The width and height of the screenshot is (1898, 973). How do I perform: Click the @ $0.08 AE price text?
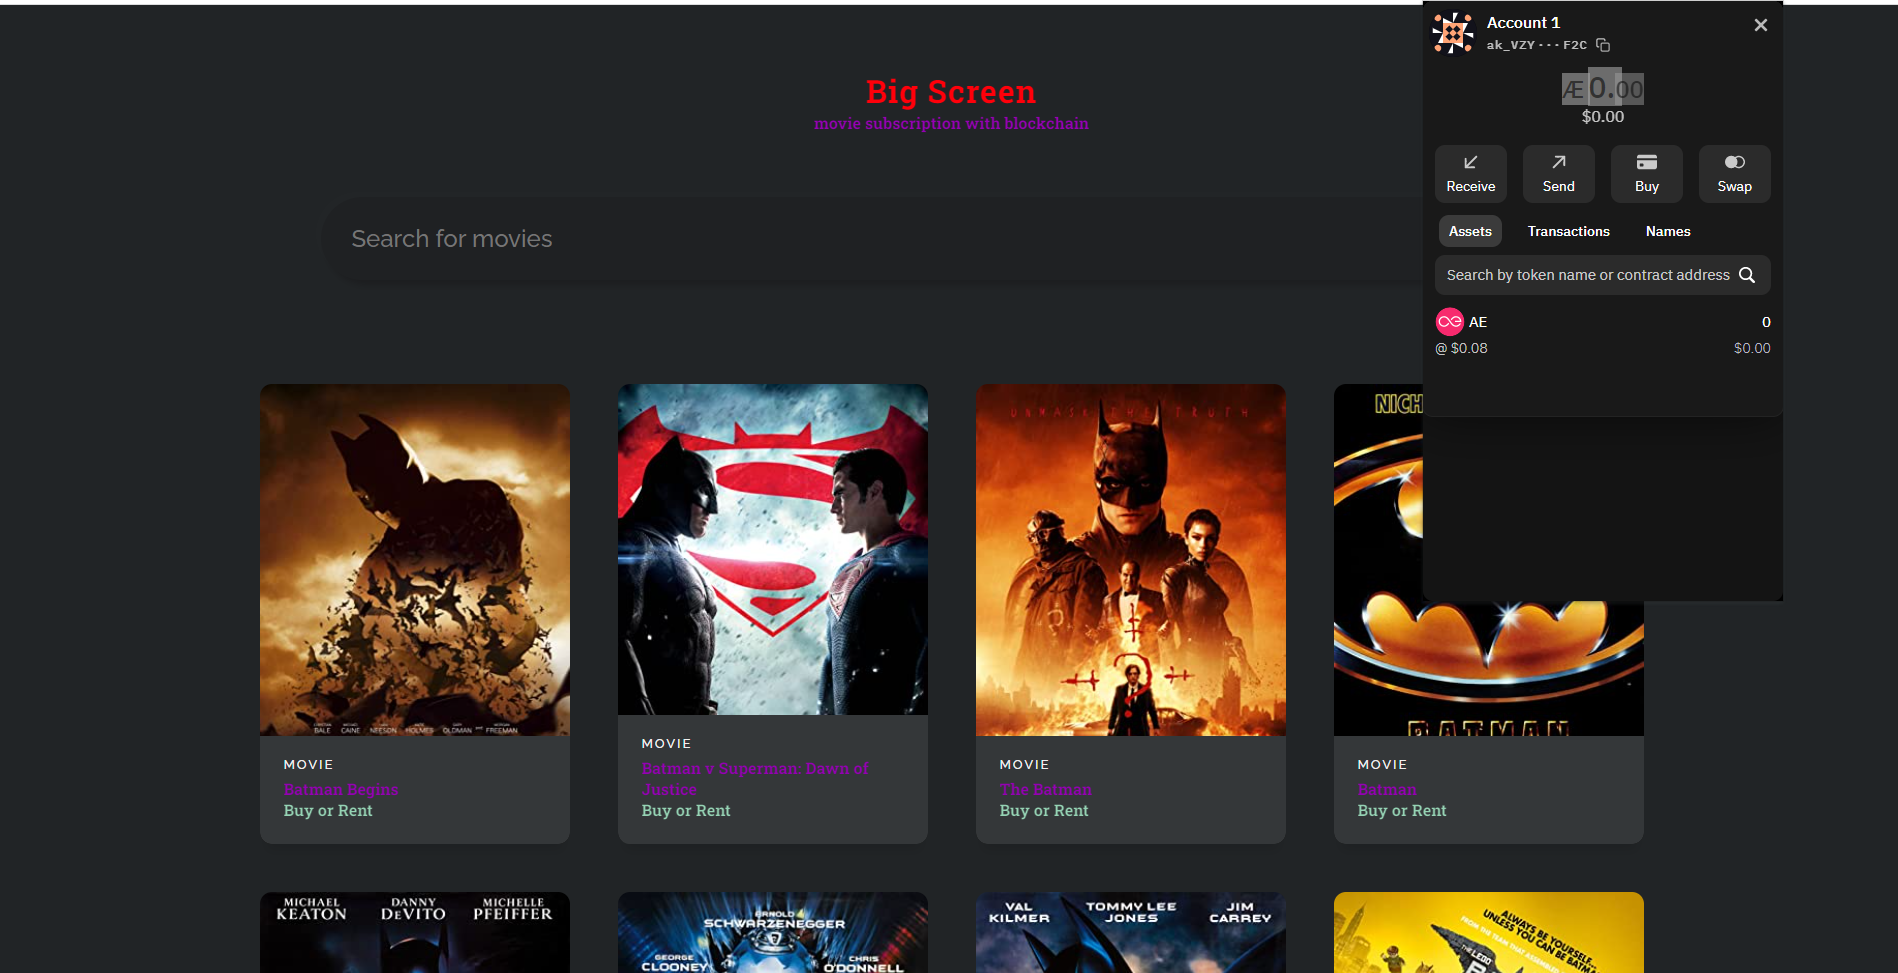tap(1461, 348)
